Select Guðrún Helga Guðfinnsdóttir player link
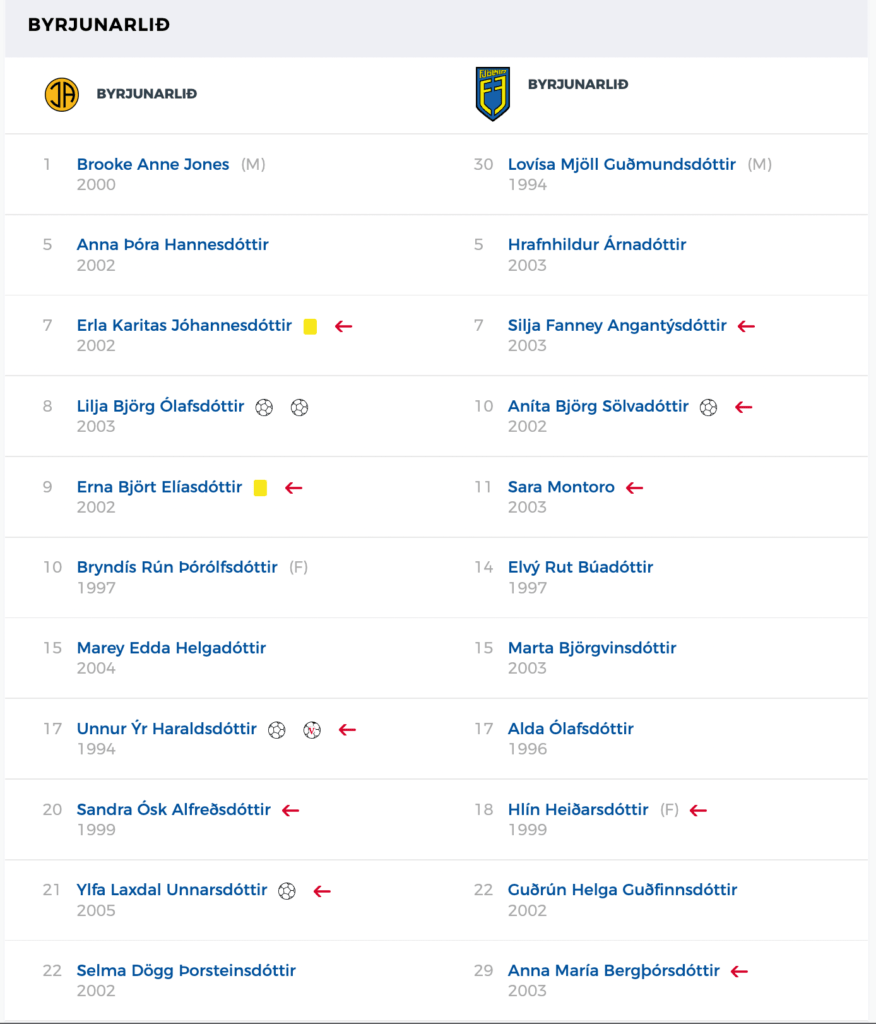876x1024 pixels. point(623,890)
